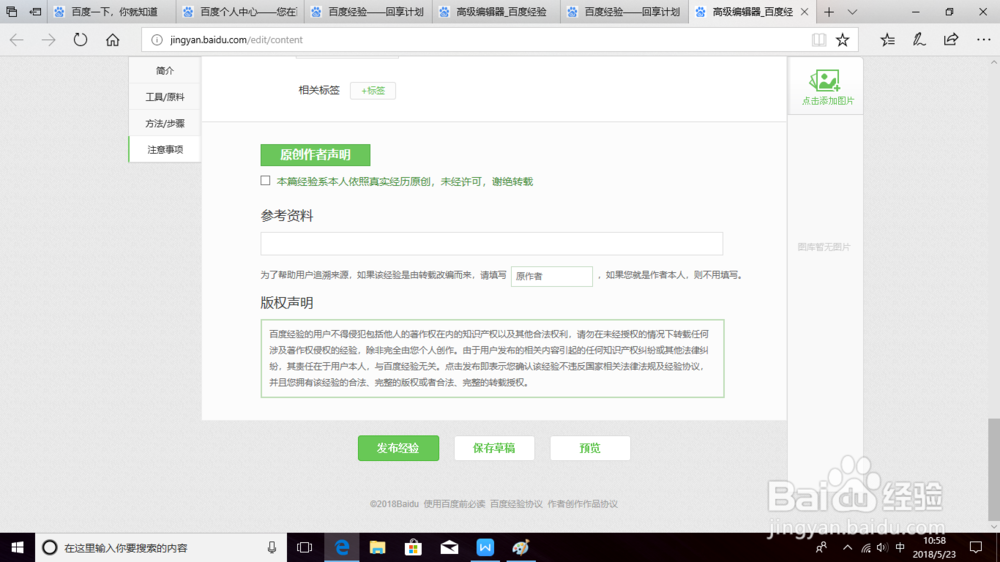This screenshot has width=1000, height=562.
Task: Click the browser forward arrow
Action: (x=48, y=40)
